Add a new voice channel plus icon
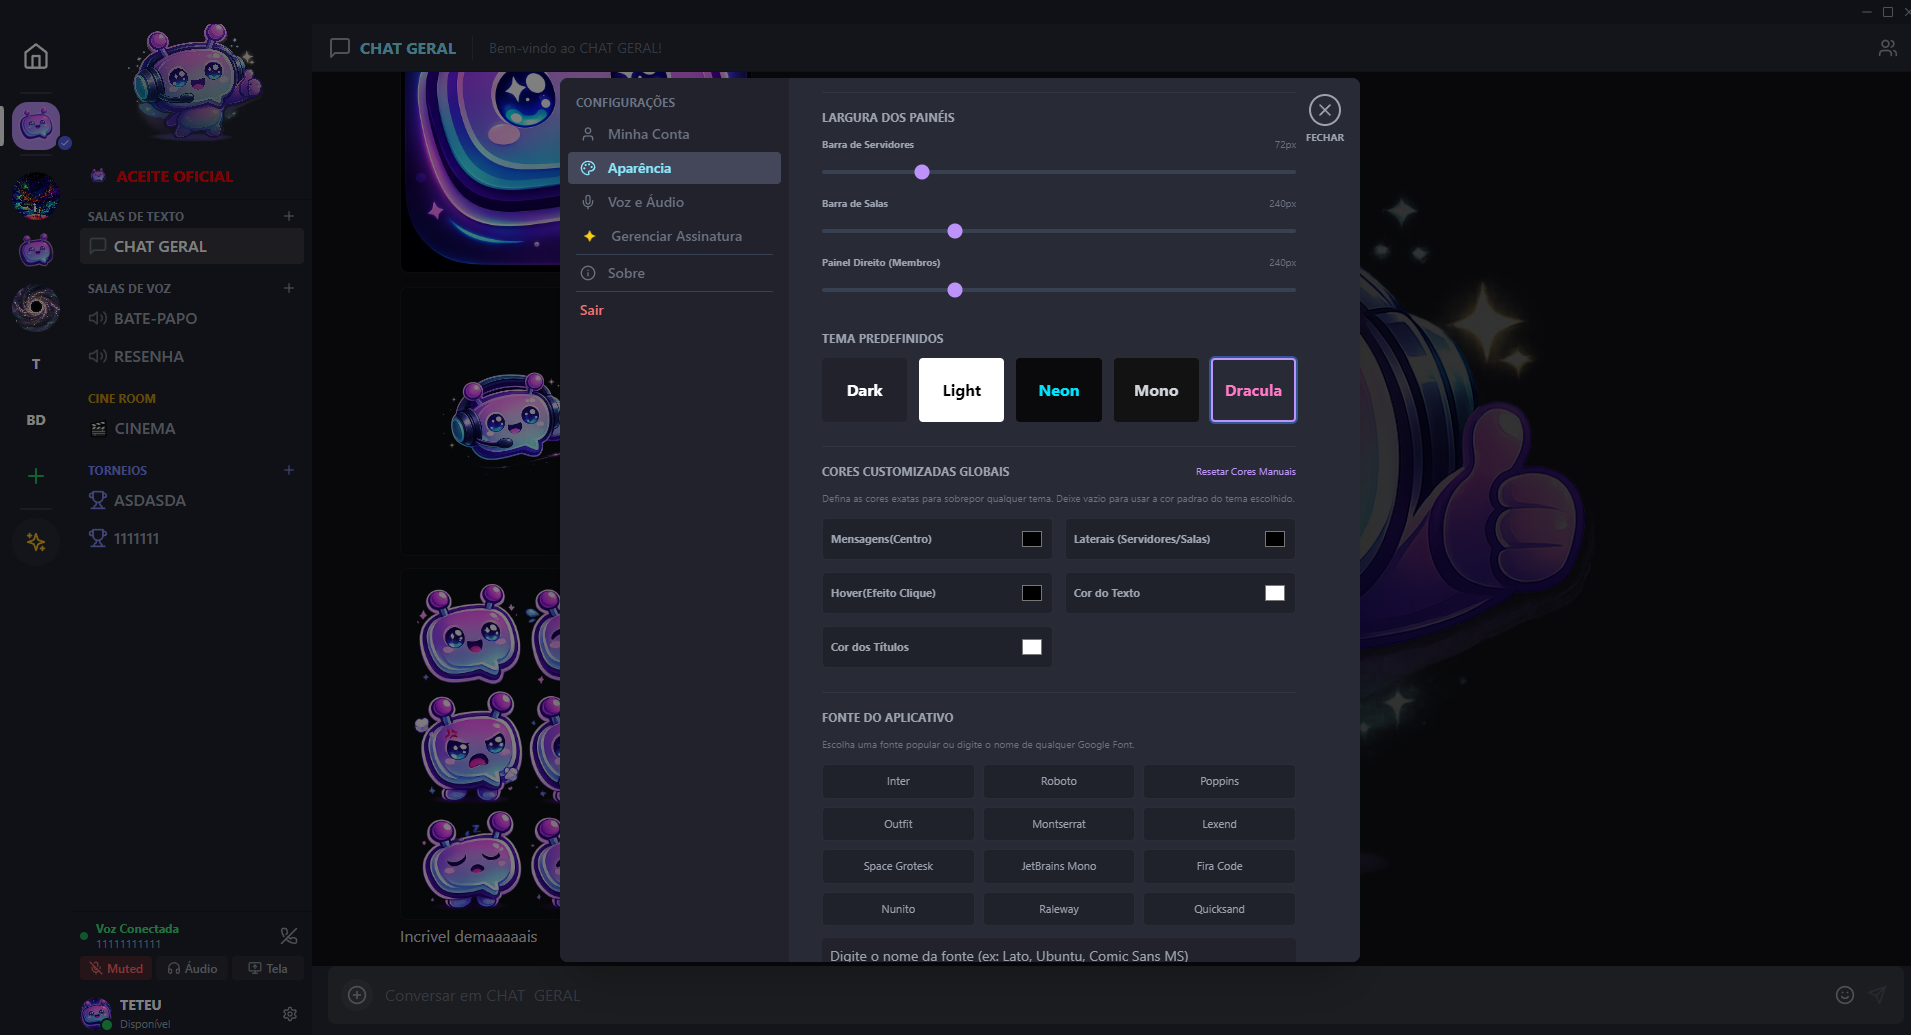The width and height of the screenshot is (1911, 1035). pyautogui.click(x=289, y=288)
